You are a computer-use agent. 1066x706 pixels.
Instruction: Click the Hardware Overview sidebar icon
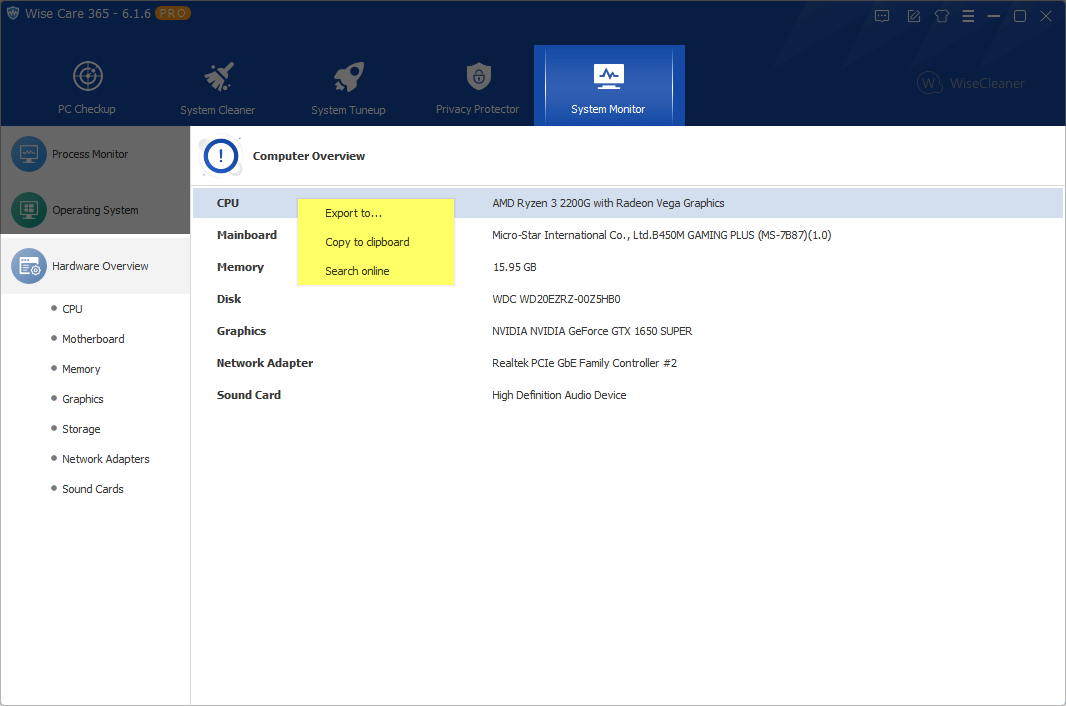[29, 266]
